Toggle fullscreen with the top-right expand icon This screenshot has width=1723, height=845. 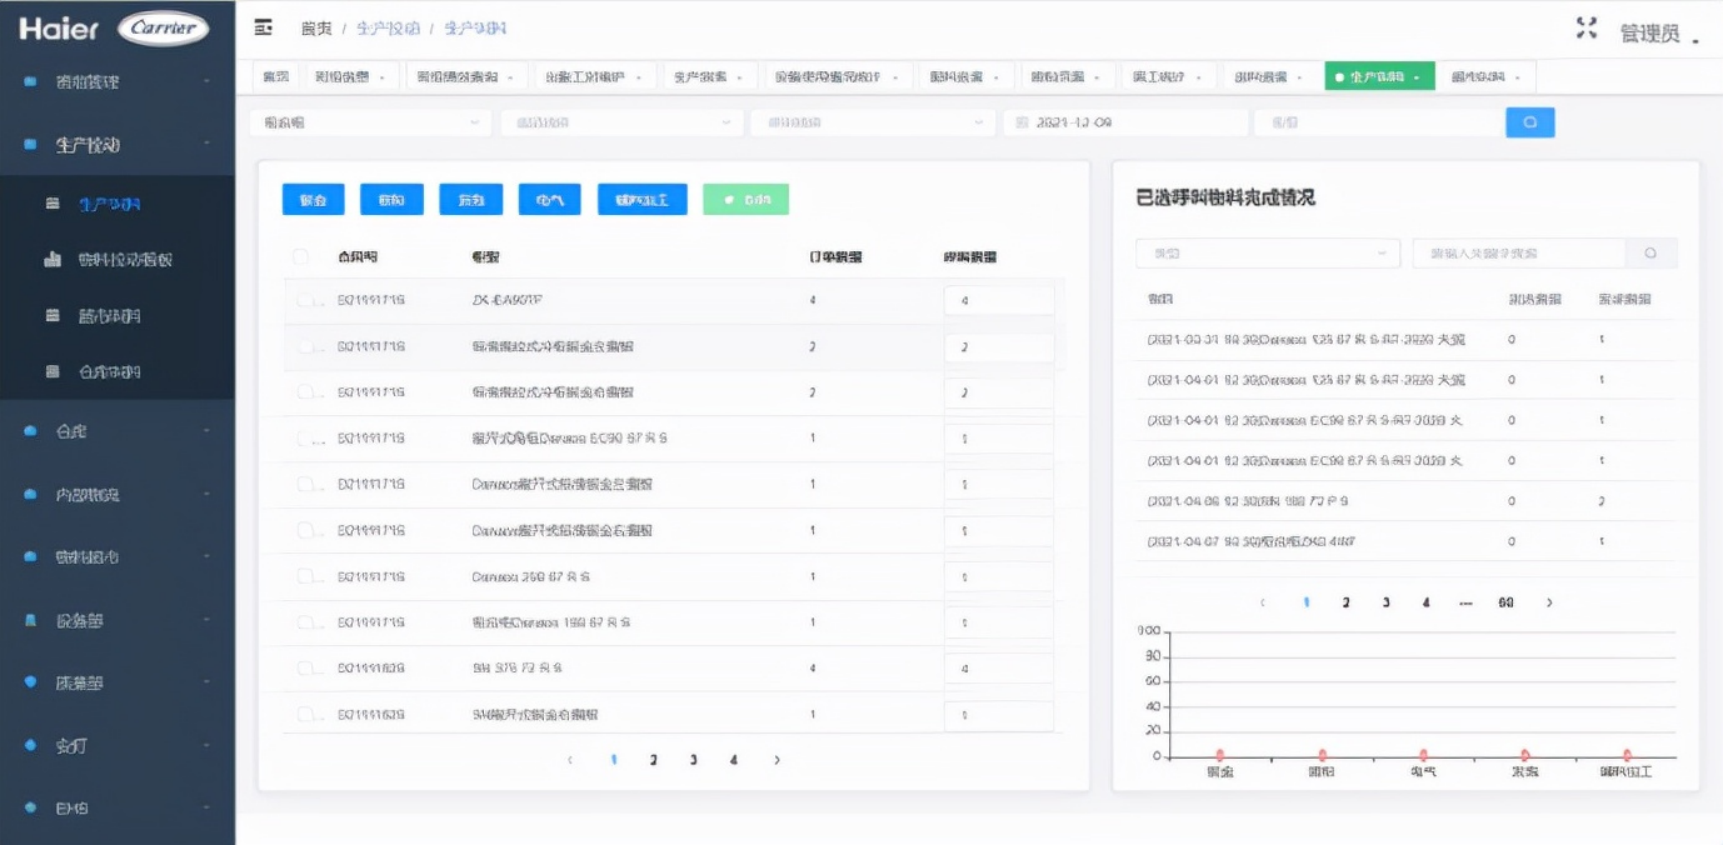pos(1586,28)
